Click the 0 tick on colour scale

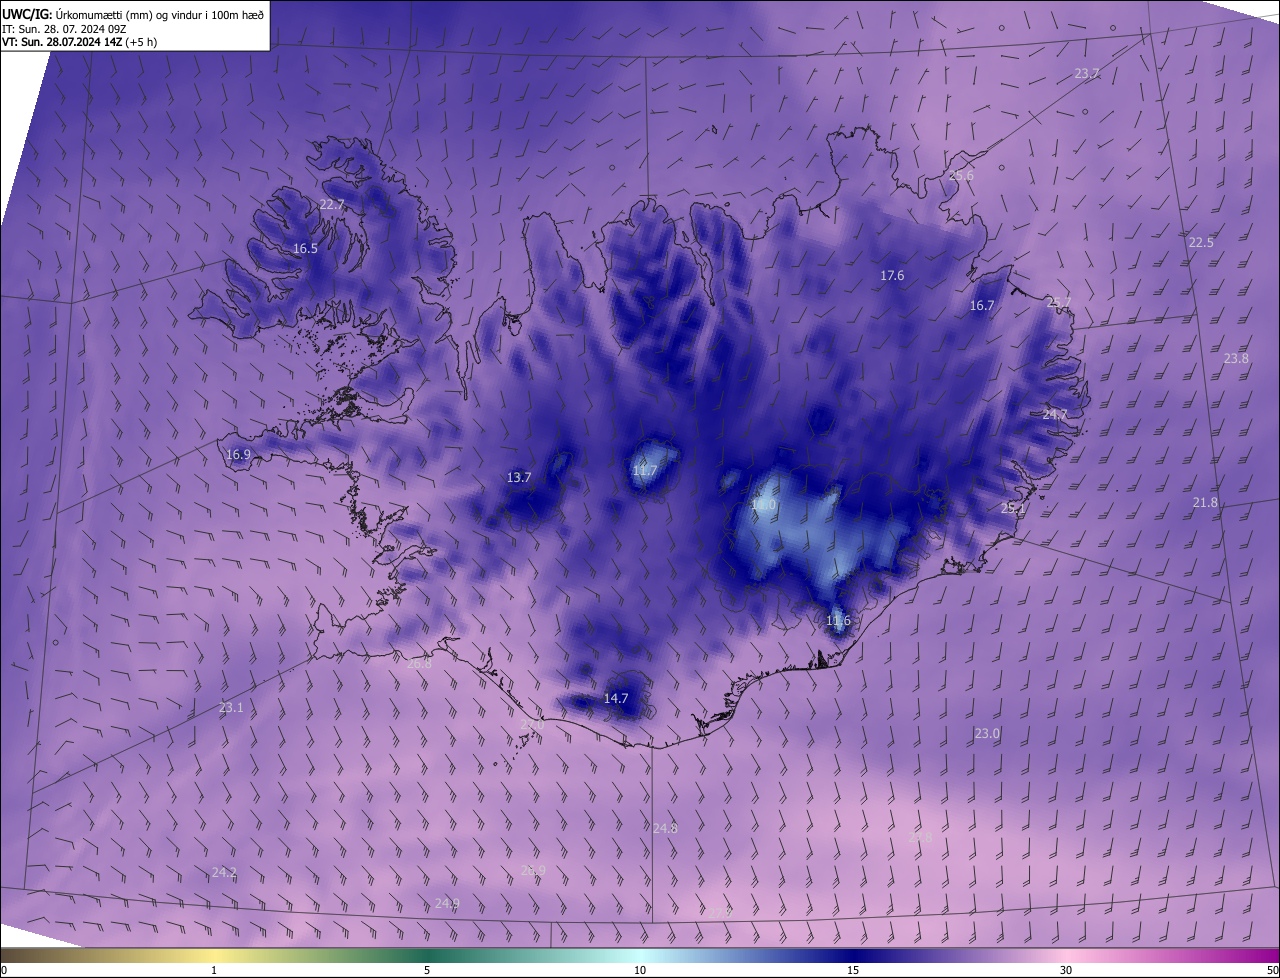tap(3, 970)
